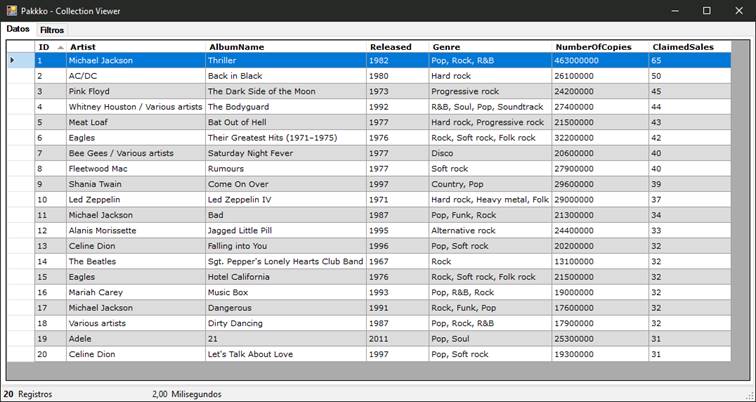The width and height of the screenshot is (756, 402).
Task: Click the row header for Adele row
Action: click(21, 339)
